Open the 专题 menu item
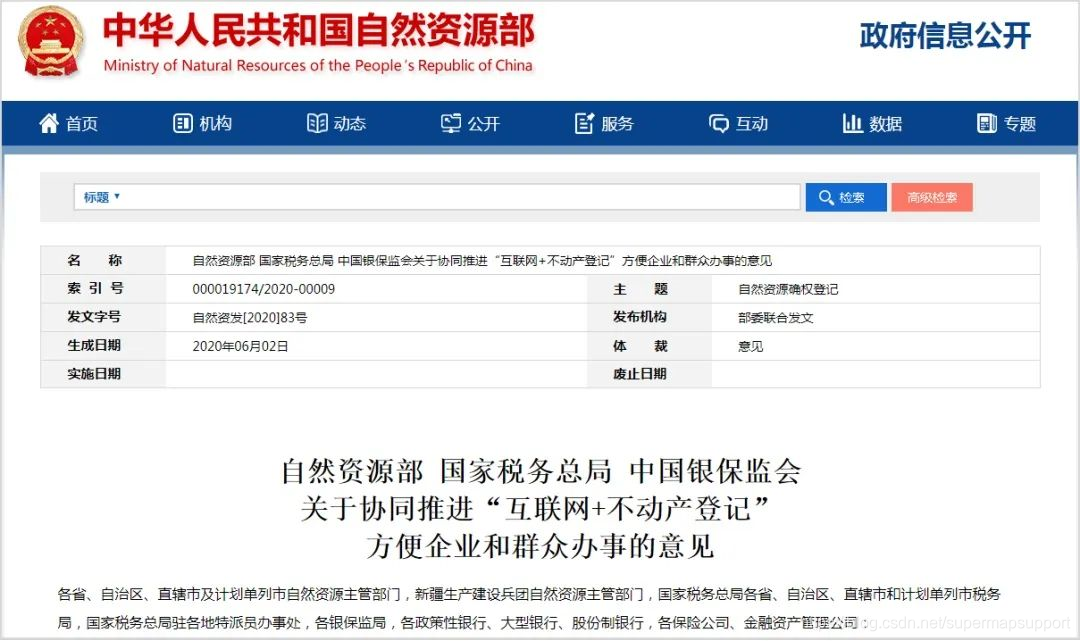1080x641 pixels. click(1006, 123)
